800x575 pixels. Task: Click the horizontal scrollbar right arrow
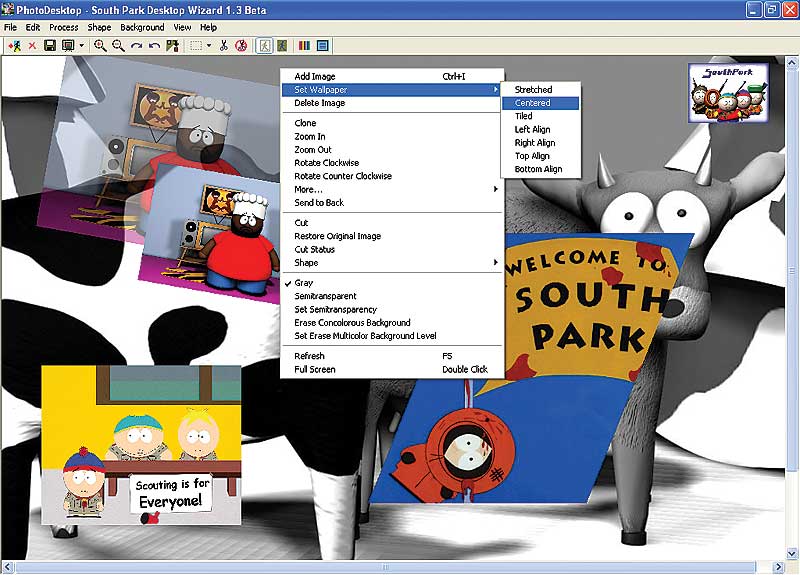(779, 567)
